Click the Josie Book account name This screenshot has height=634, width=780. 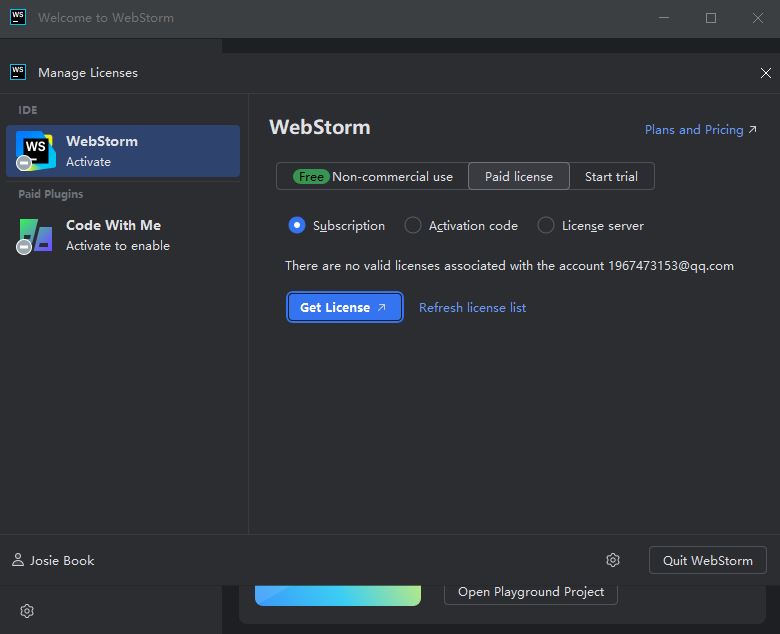(62, 560)
